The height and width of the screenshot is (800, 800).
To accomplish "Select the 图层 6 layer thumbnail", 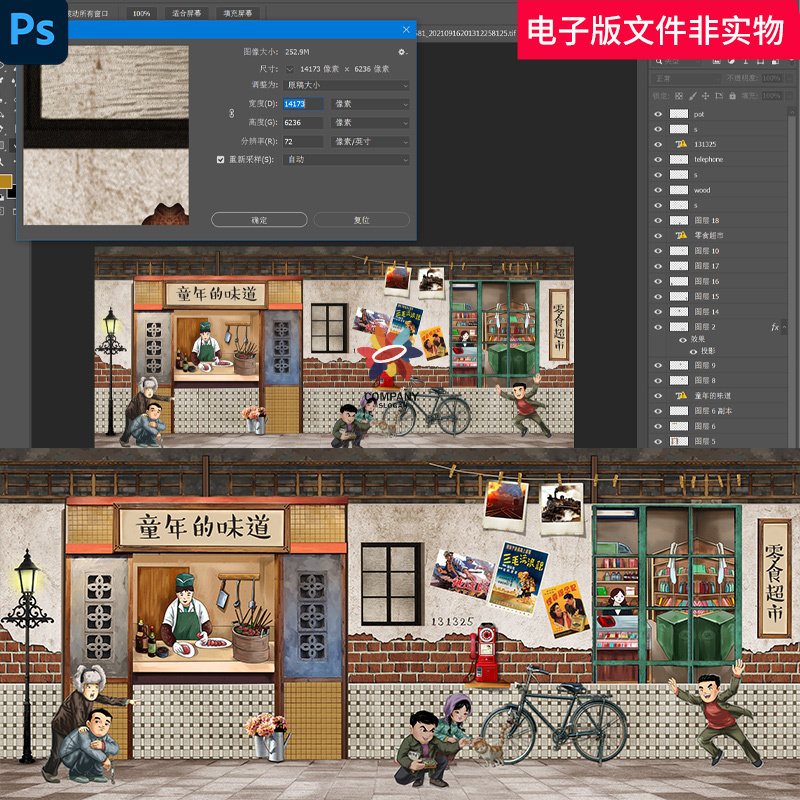I will point(679,426).
